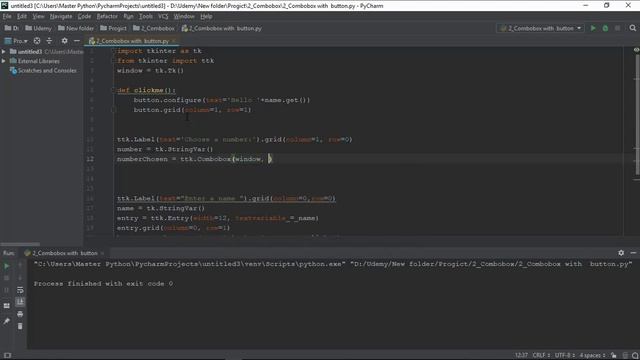Click the D: drive breadcrumb

point(12,28)
